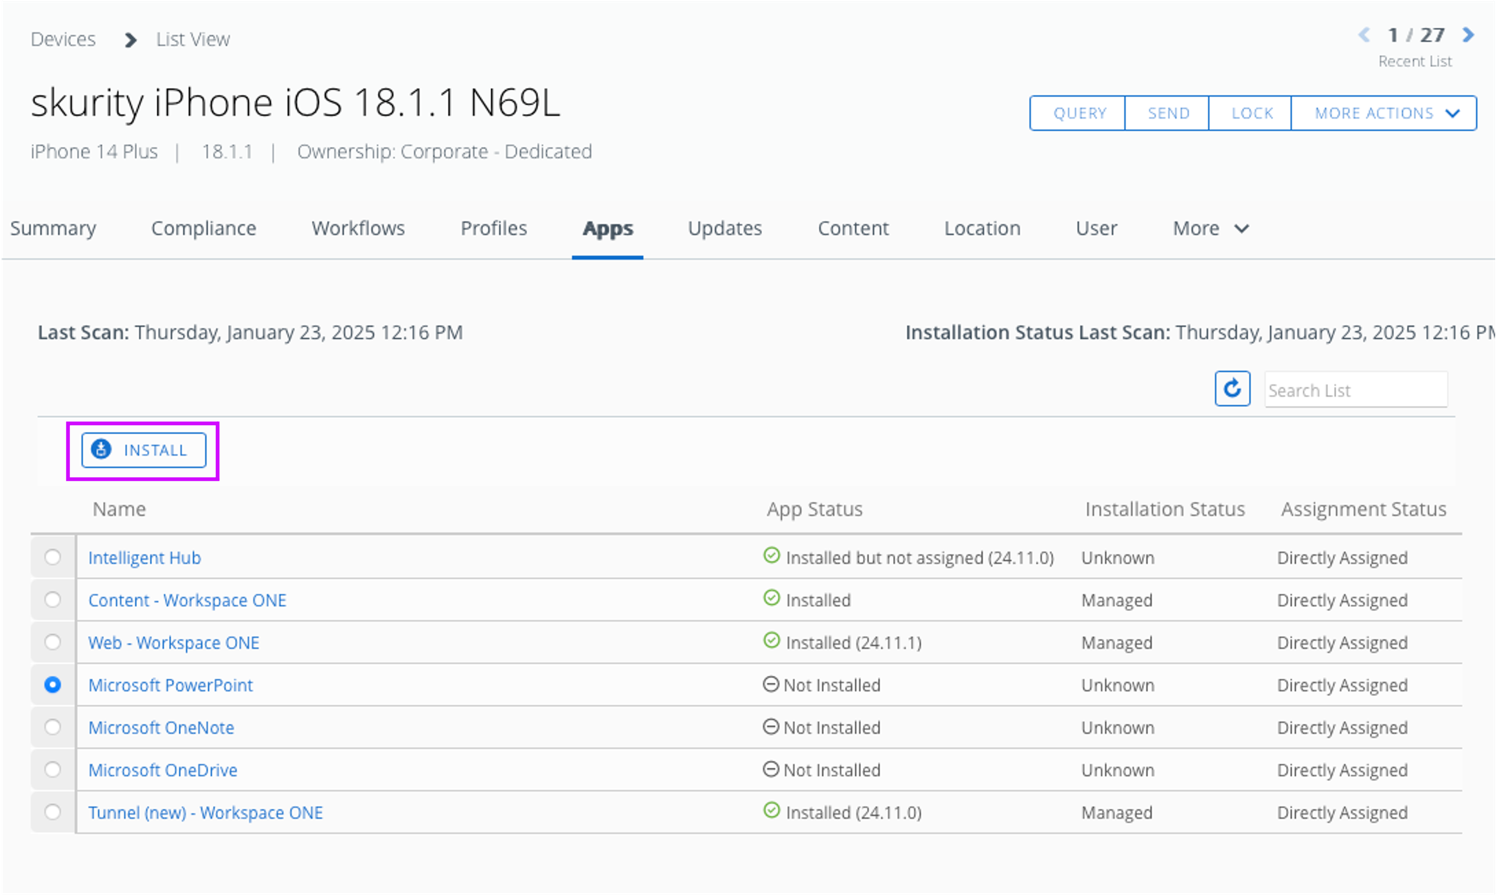1496x896 pixels.
Task: Open the Microsoft PowerPoint app link
Action: [x=170, y=686]
